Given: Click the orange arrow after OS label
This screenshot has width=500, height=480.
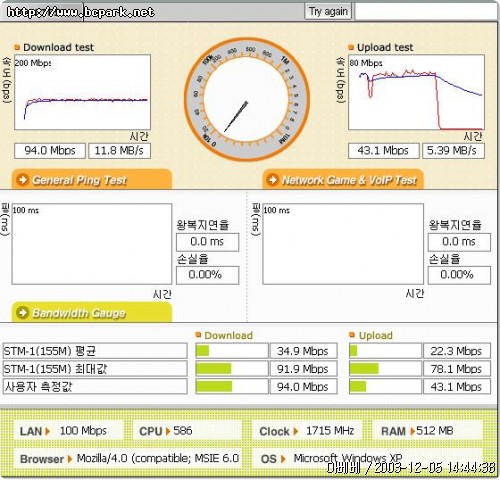Looking at the screenshot, I should point(283,459).
